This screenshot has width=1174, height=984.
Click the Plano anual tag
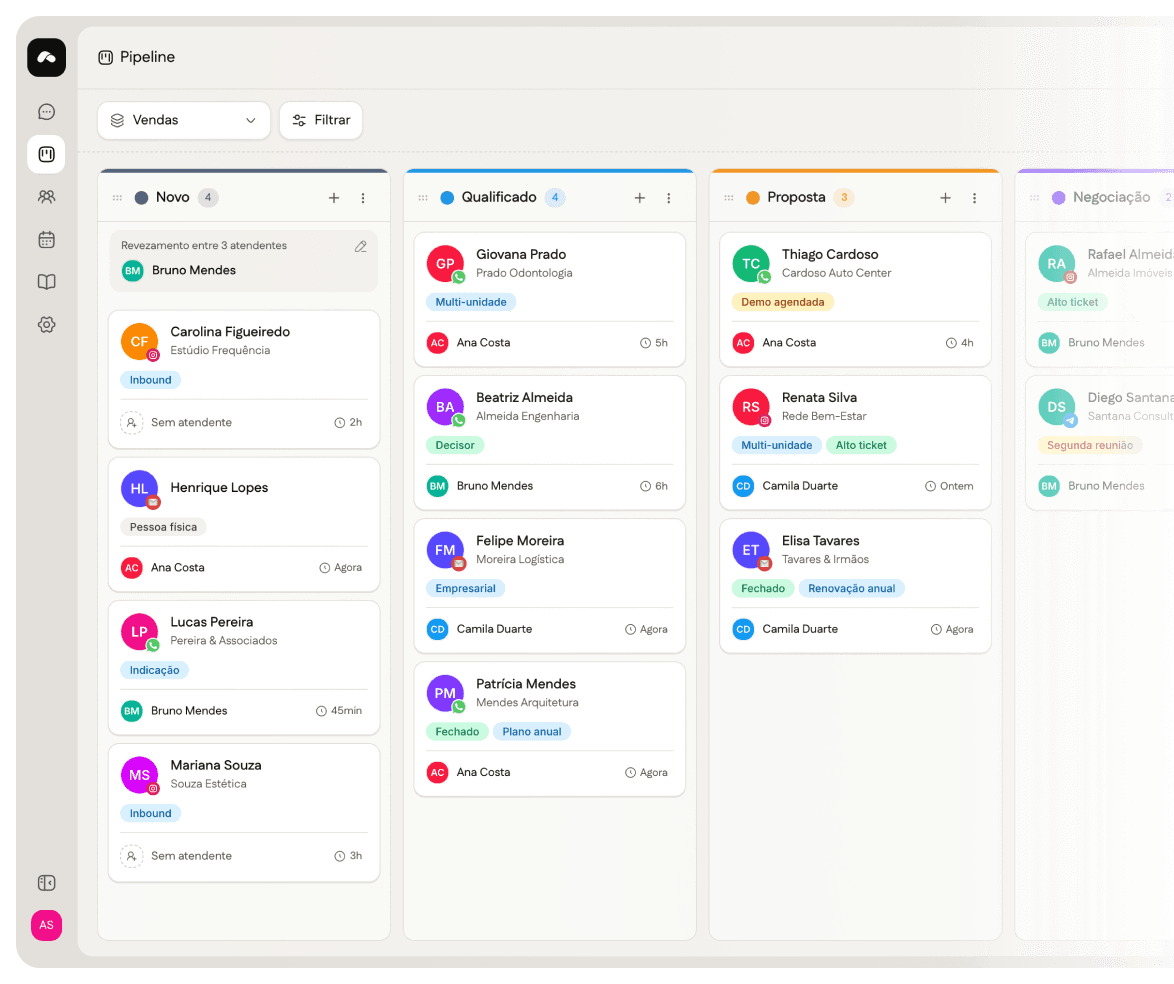click(x=532, y=732)
